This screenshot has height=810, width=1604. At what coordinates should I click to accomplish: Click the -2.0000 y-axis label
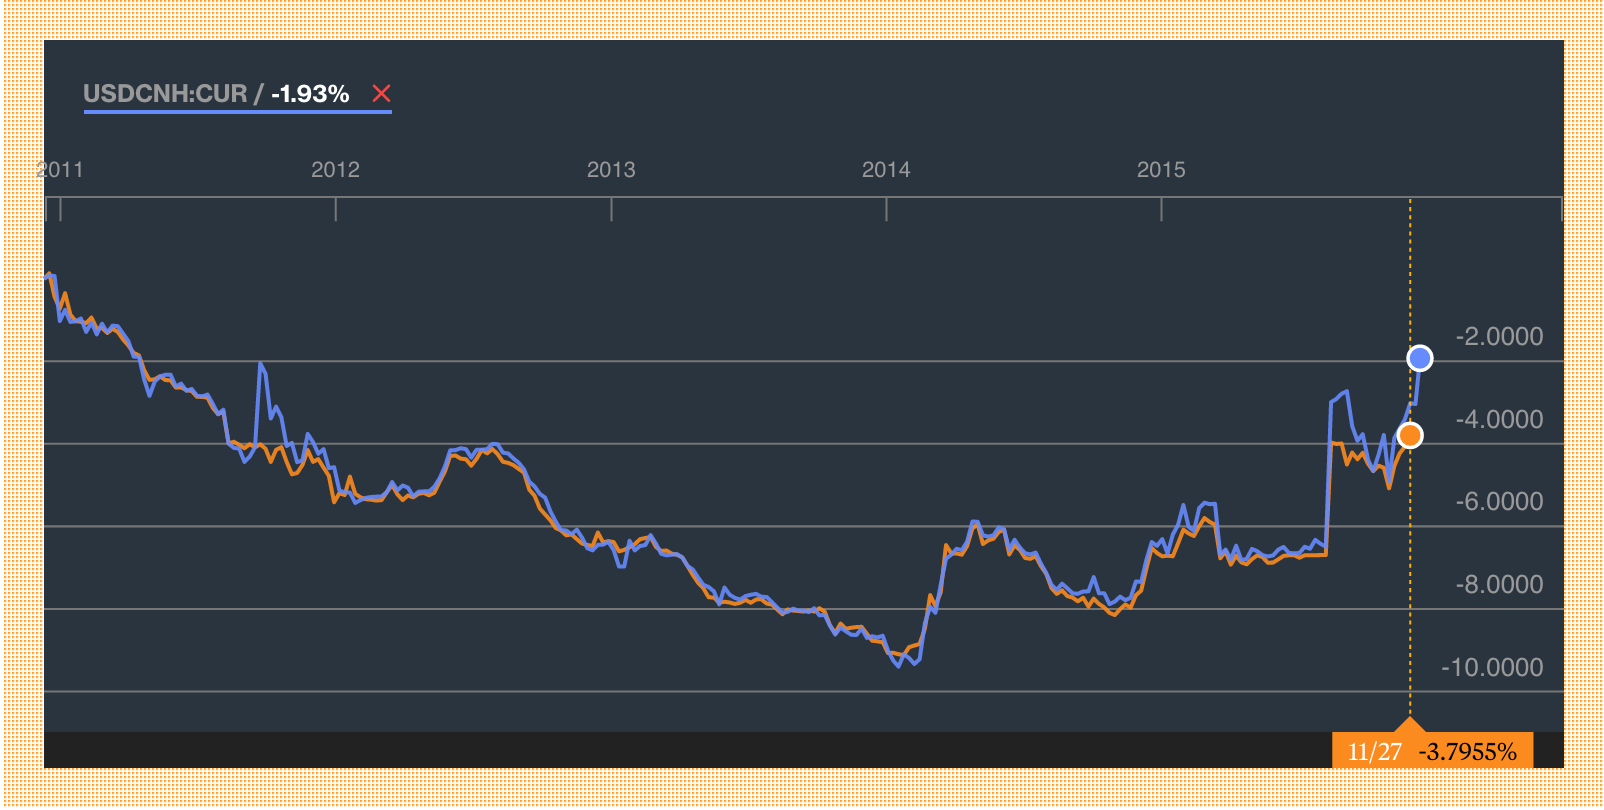pos(1499,337)
